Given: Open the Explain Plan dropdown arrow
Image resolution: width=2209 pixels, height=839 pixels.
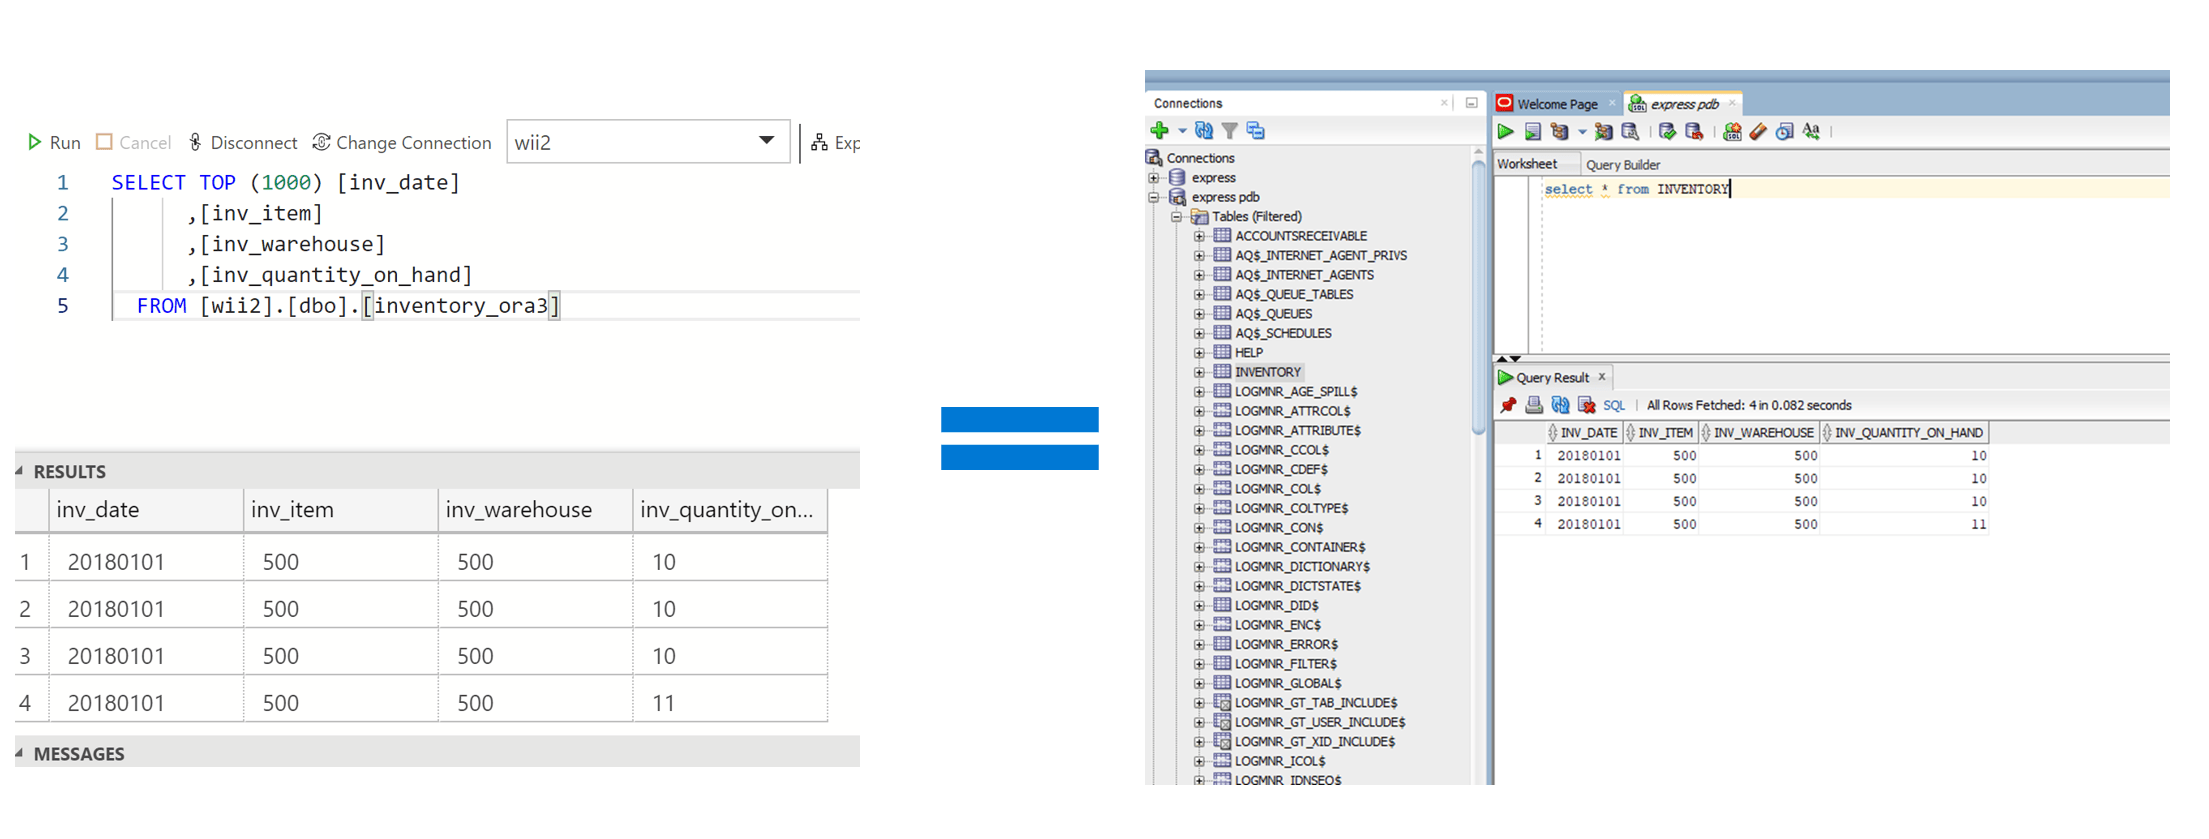Looking at the screenshot, I should [1582, 131].
